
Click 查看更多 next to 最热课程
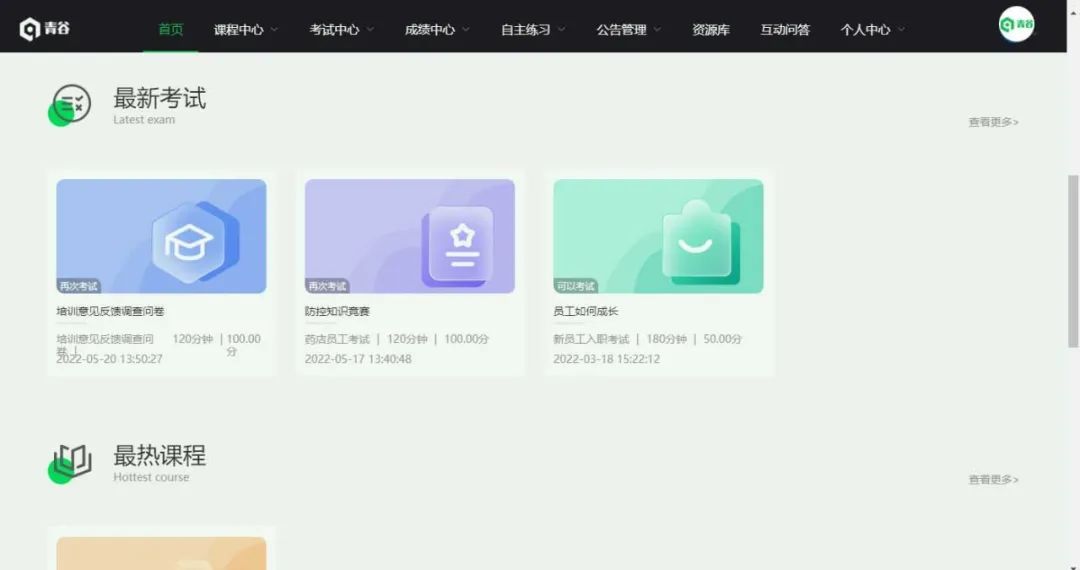point(993,480)
